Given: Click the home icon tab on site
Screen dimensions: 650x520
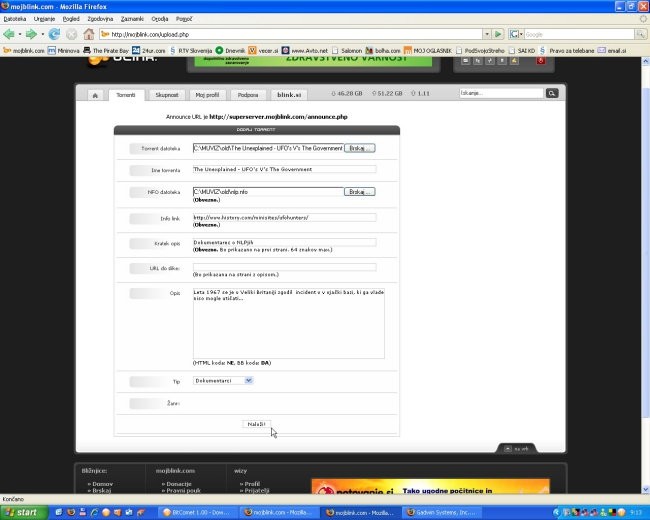Looking at the screenshot, I should [x=95, y=95].
